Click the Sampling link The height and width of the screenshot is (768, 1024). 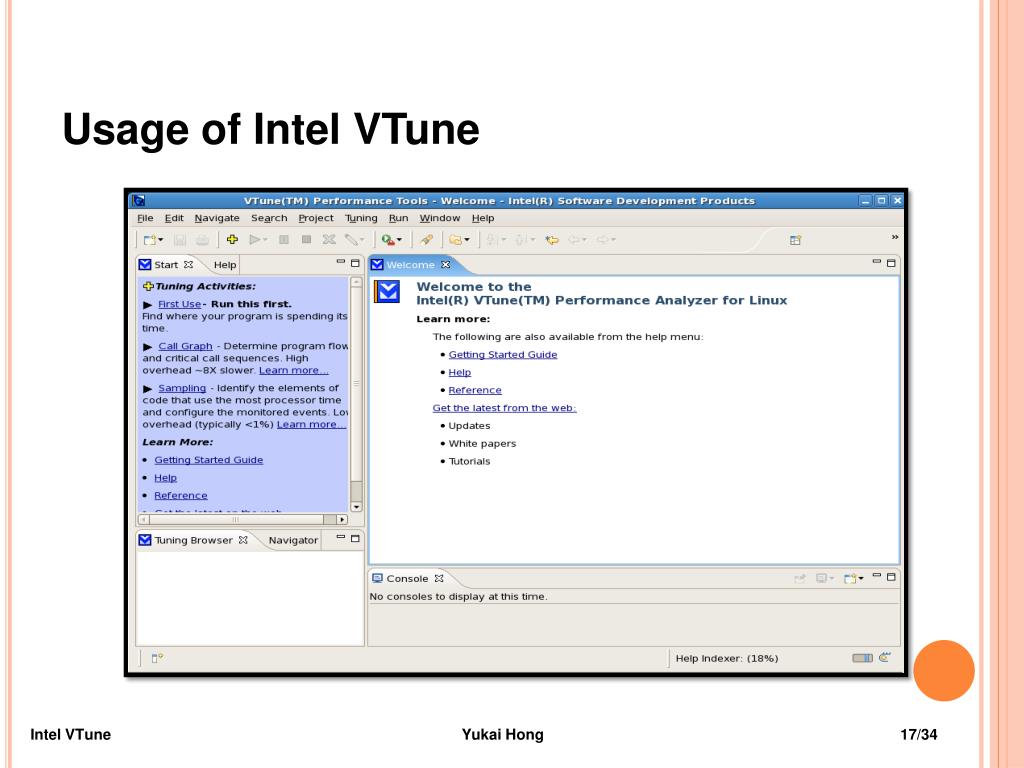[182, 388]
